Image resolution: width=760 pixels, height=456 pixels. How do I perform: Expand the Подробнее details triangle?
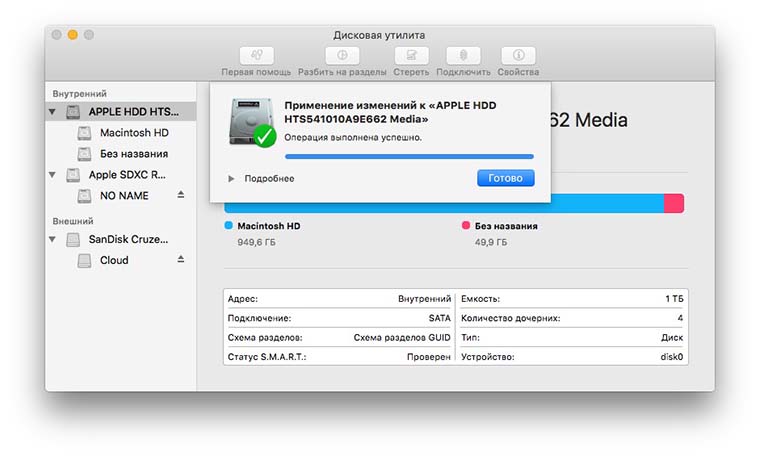[231, 179]
